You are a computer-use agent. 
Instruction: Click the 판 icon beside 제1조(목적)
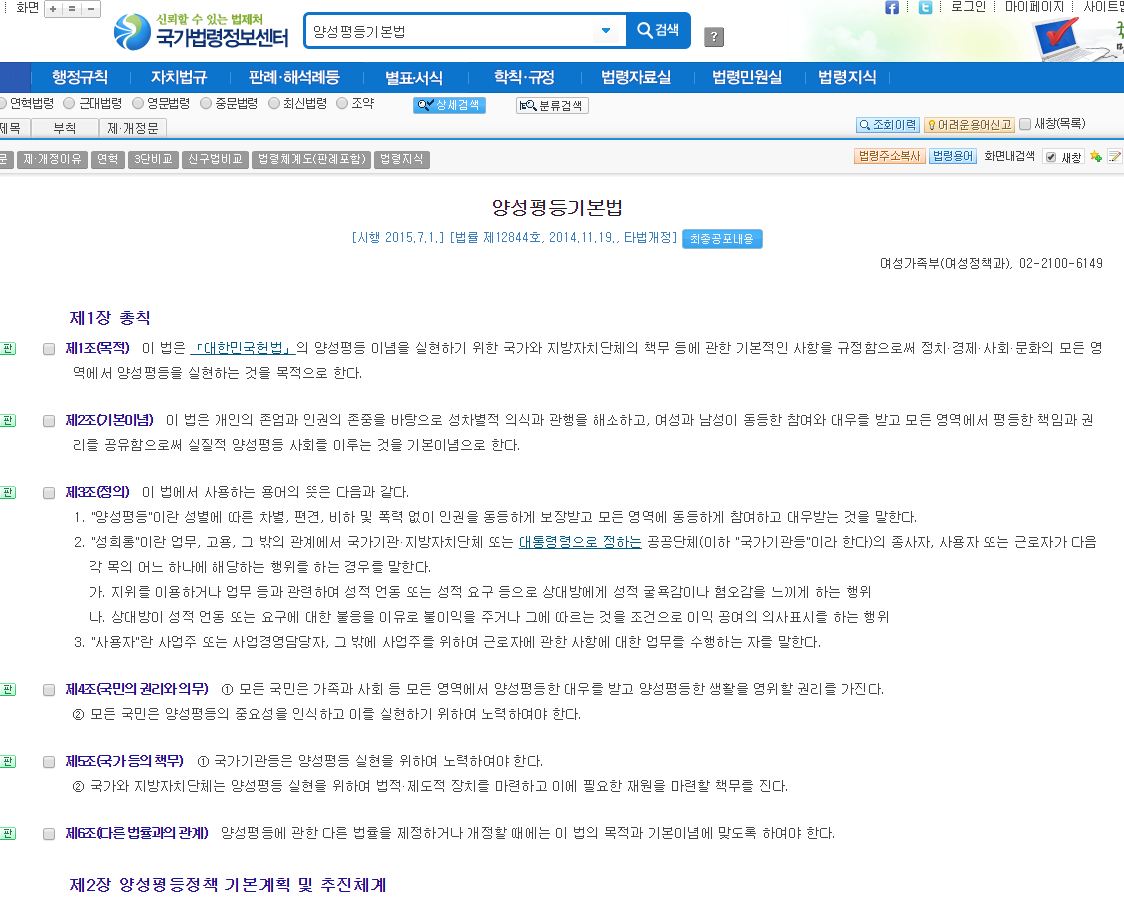[x=9, y=348]
